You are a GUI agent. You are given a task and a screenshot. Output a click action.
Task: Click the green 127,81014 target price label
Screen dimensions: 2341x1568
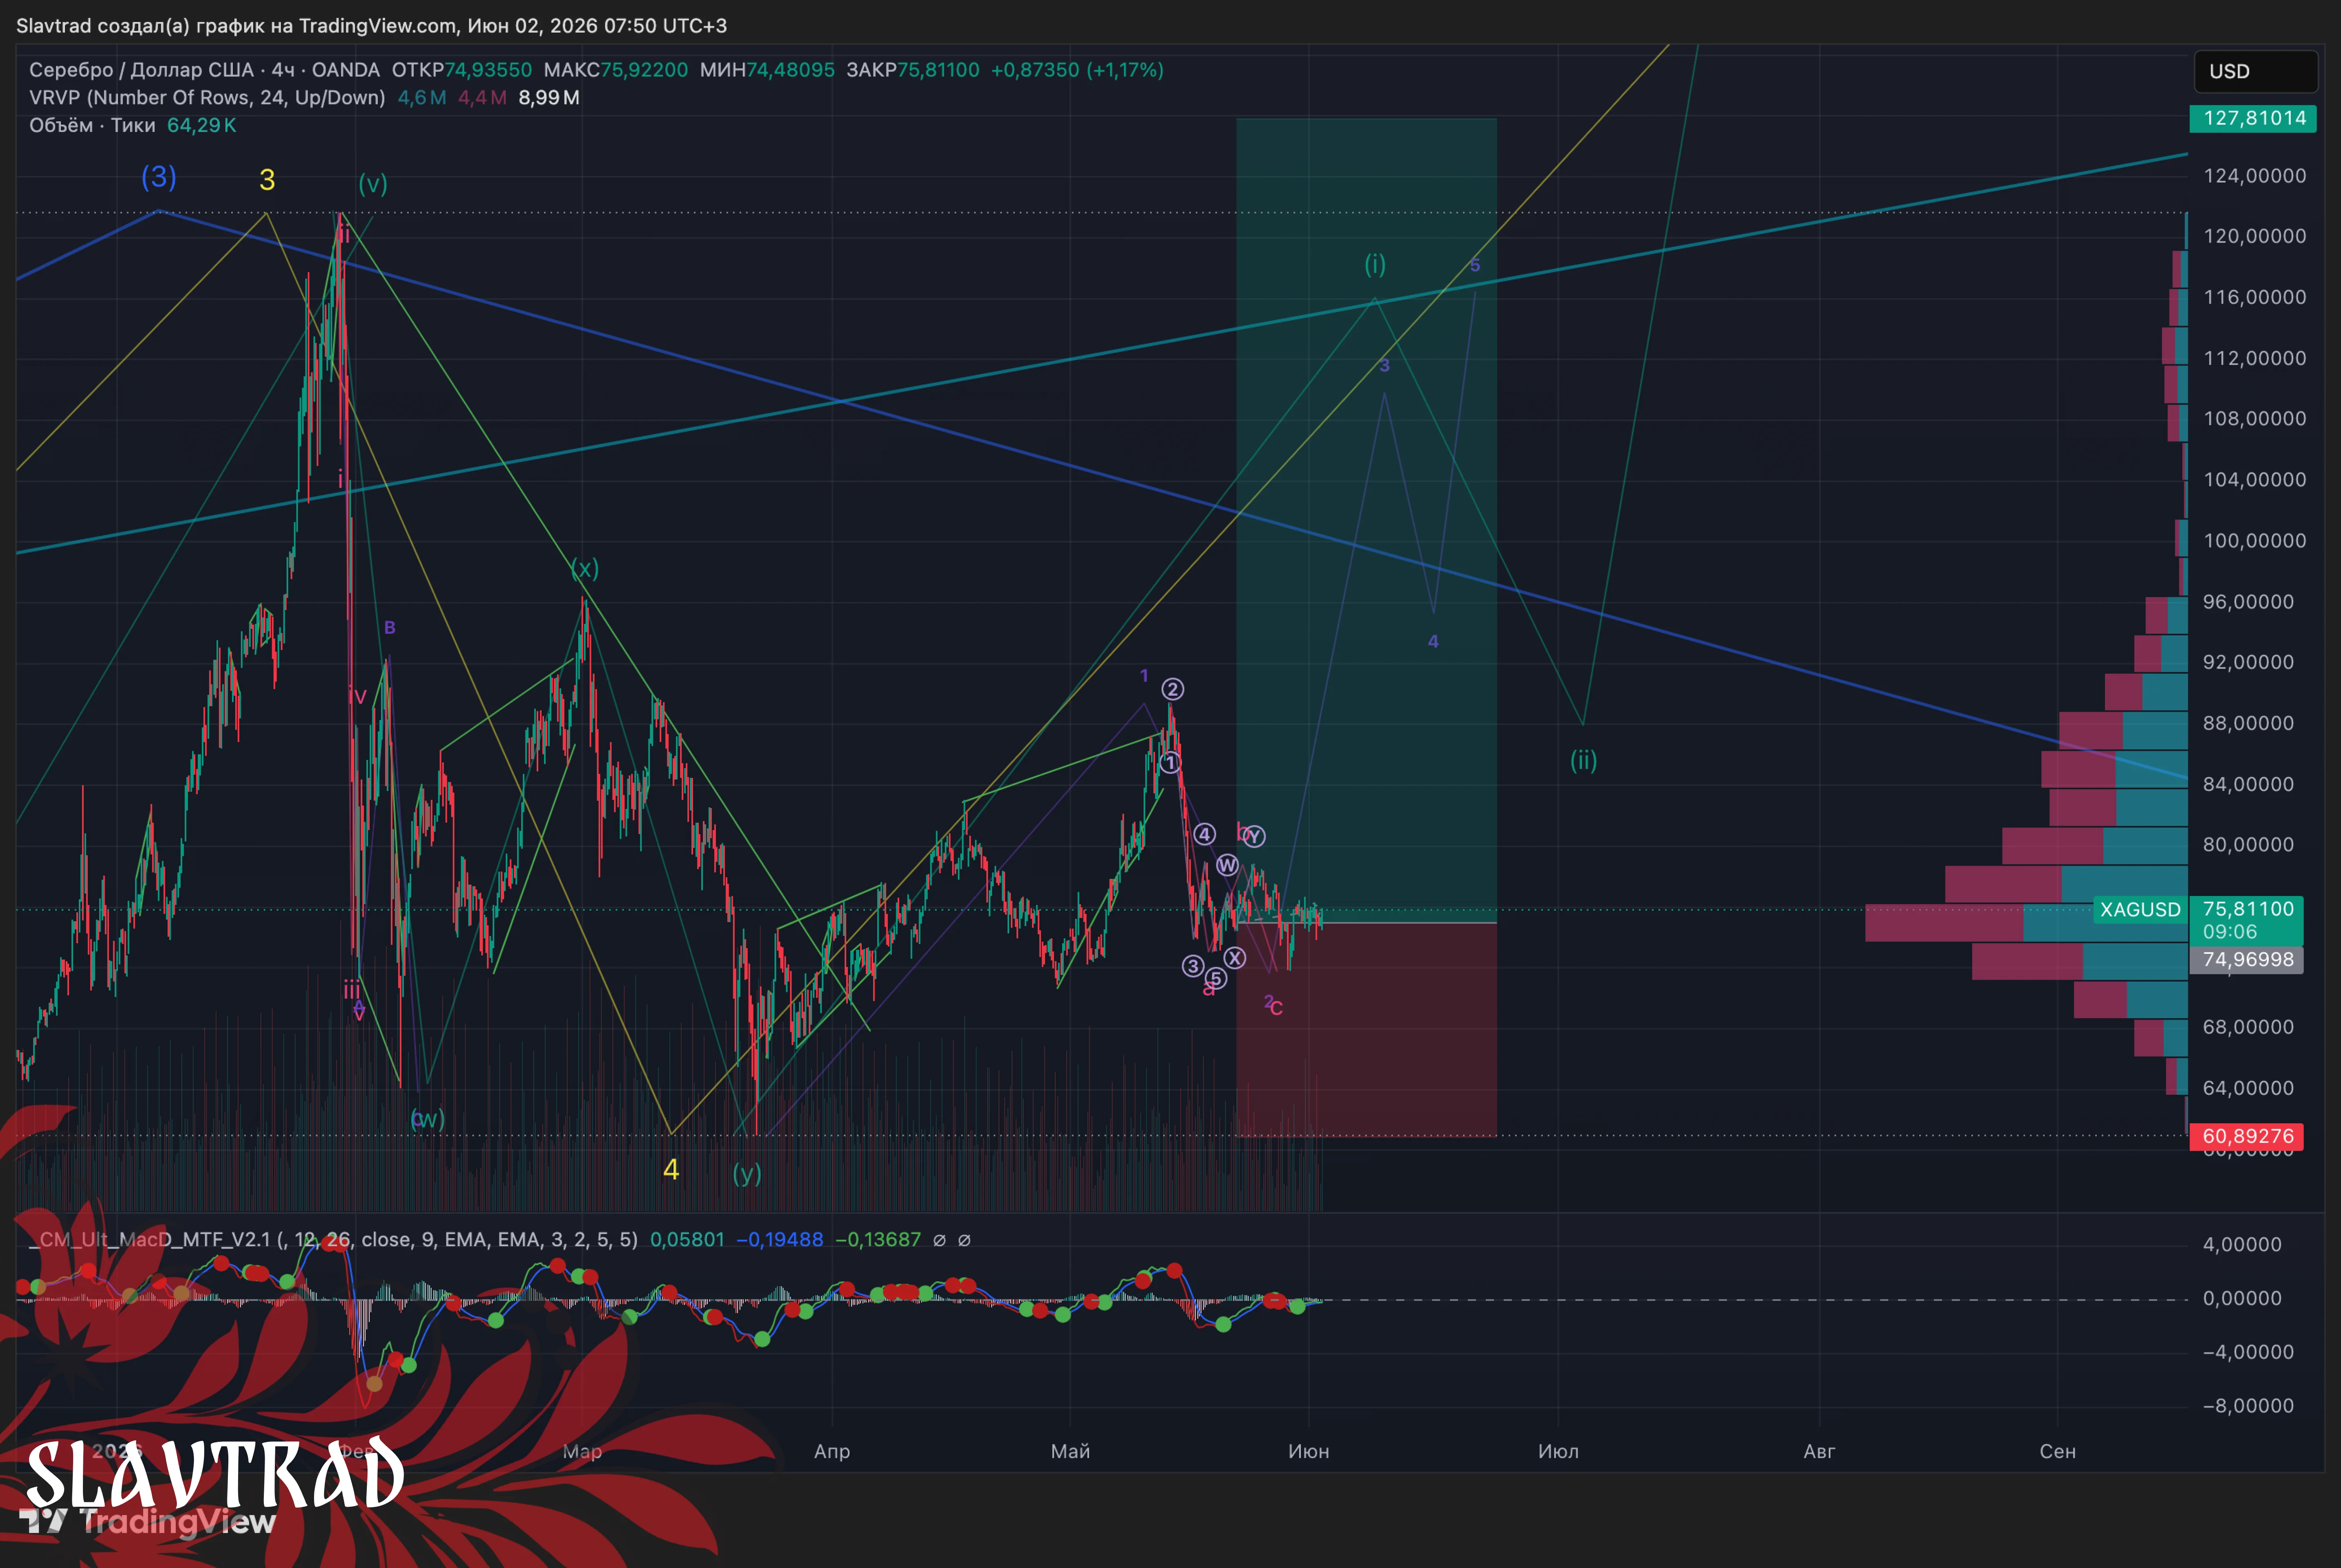(x=2254, y=118)
